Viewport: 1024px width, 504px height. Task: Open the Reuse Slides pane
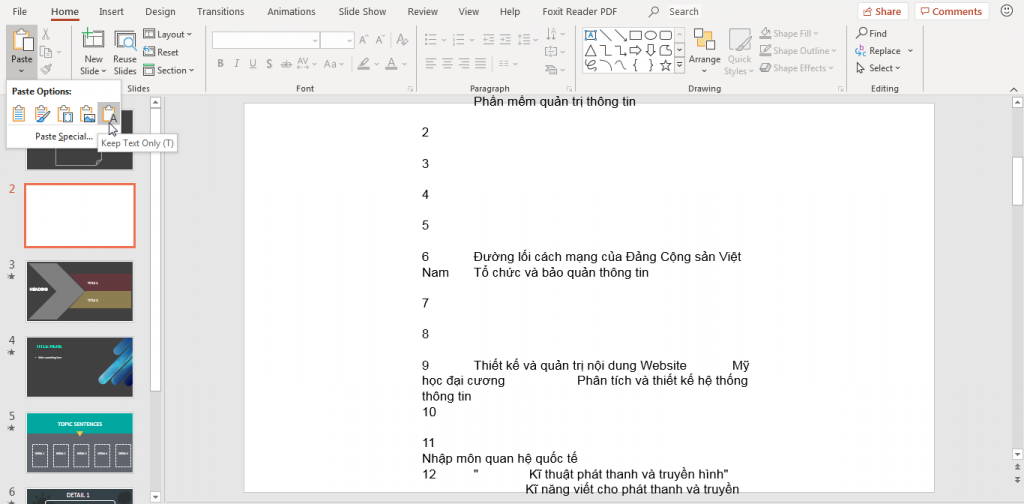click(125, 53)
